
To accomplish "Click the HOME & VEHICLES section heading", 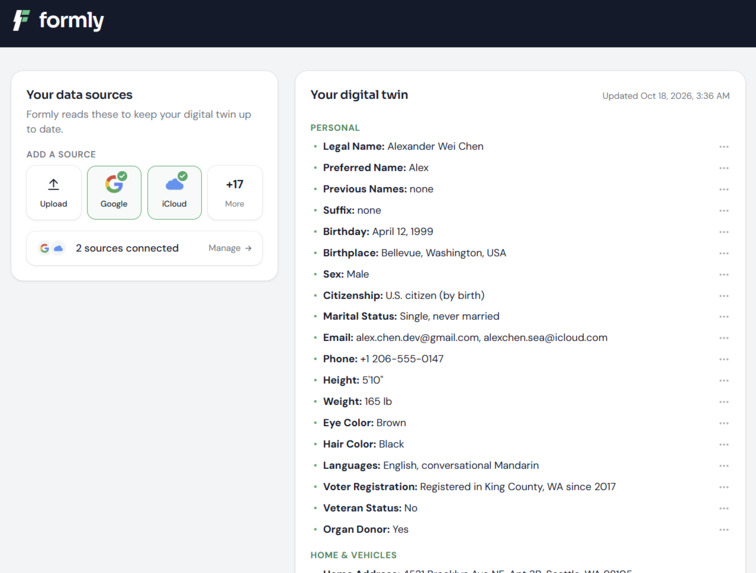I will 353,555.
